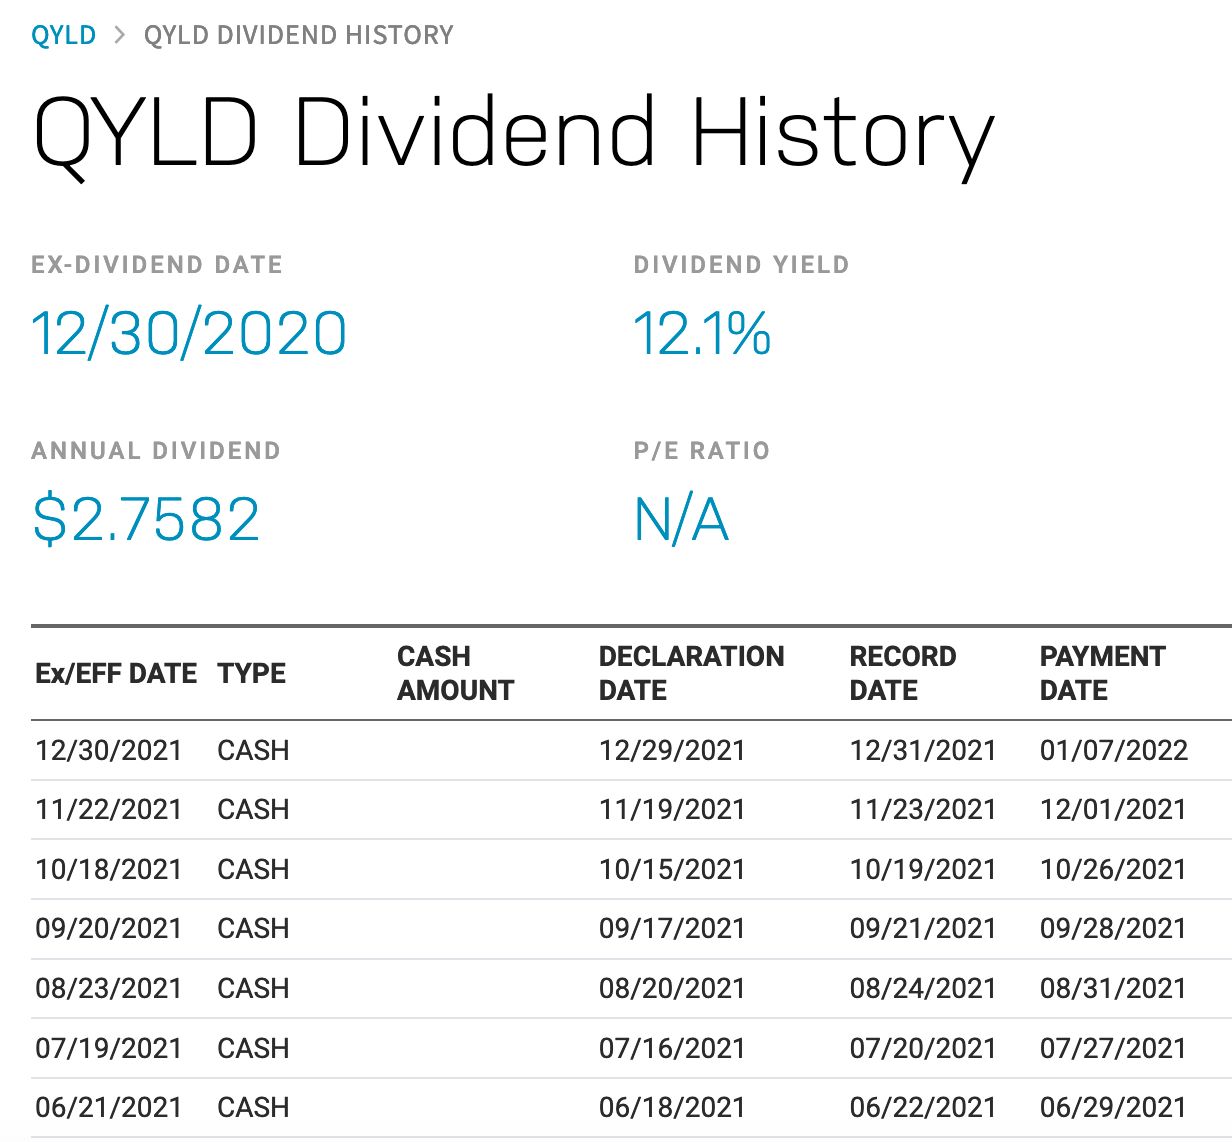Click the QYLD Dividend History page heading

point(513,135)
